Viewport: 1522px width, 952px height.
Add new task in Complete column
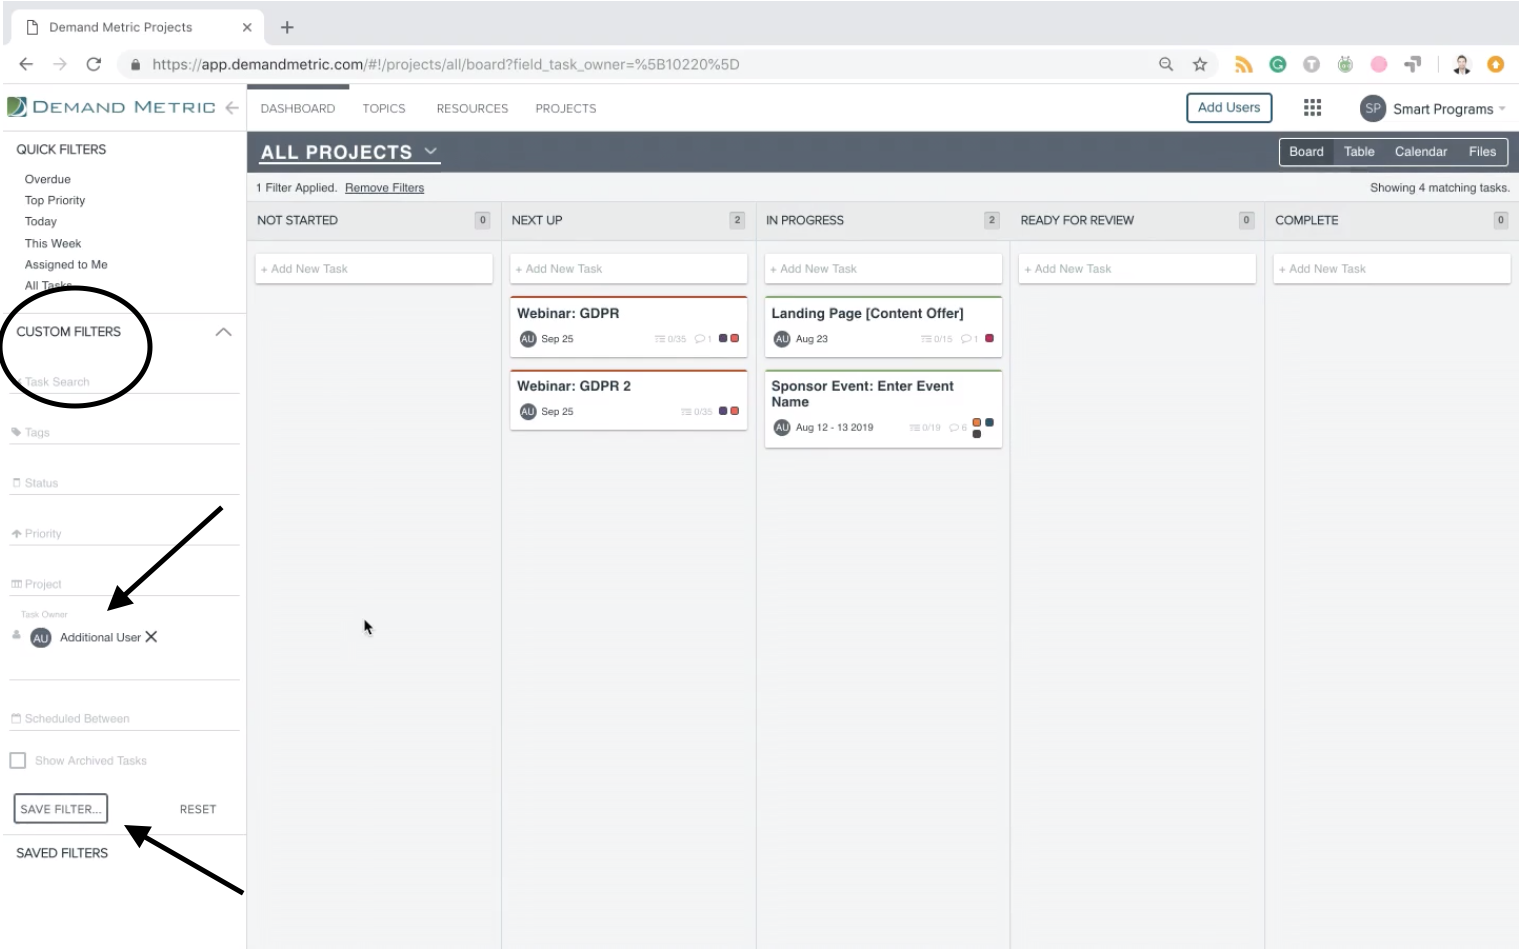(1392, 269)
